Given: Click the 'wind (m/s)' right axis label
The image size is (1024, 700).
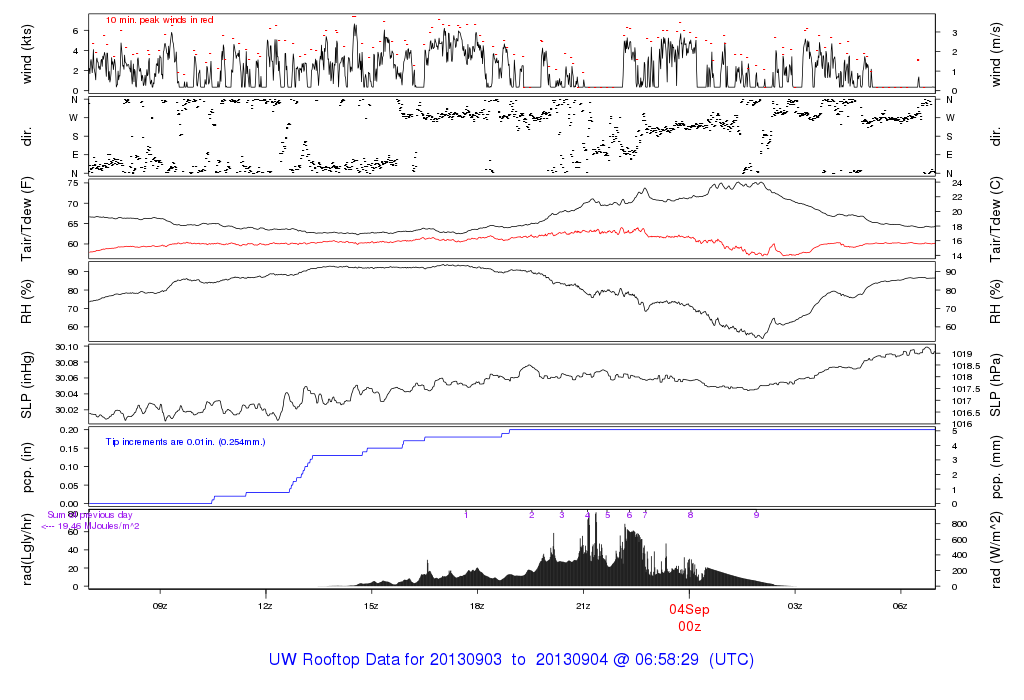Looking at the screenshot, I should coord(995,54).
